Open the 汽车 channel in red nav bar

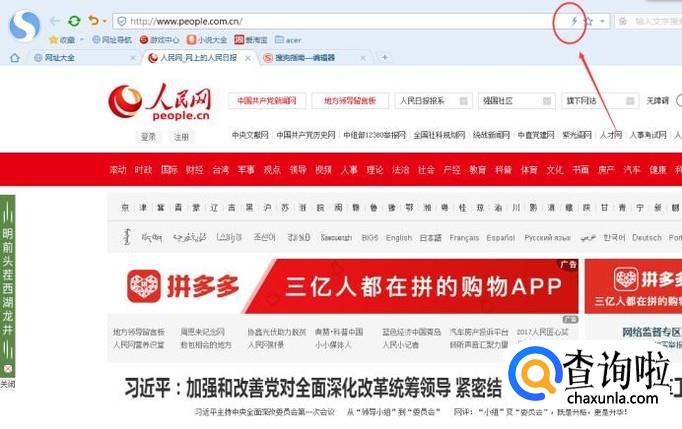(632, 170)
